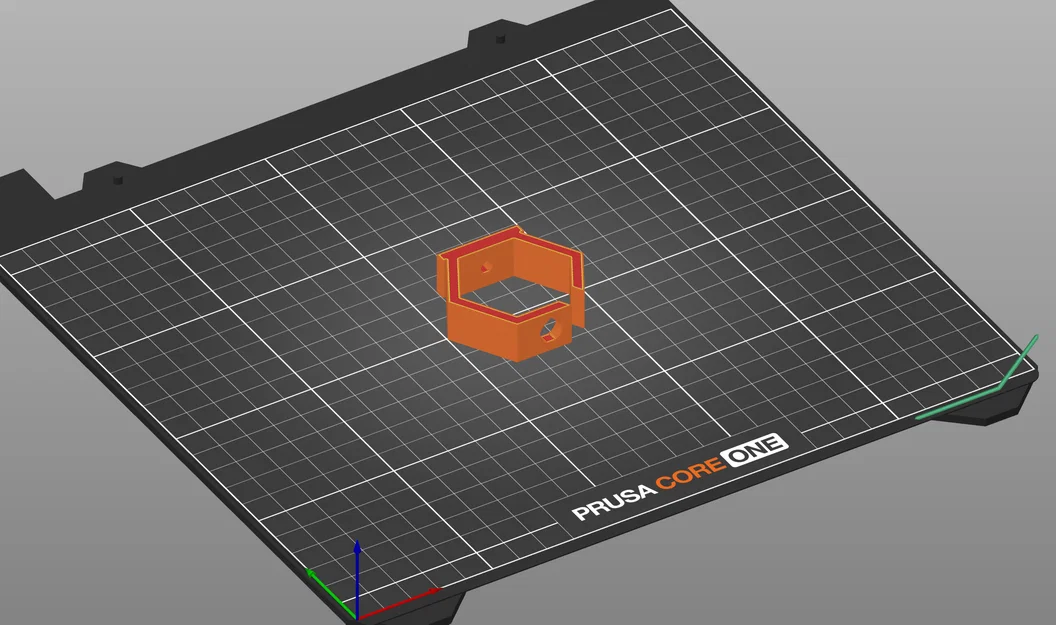Click the small hole on the model's left wall
This screenshot has width=1056, height=625.
pyautogui.click(x=485, y=266)
